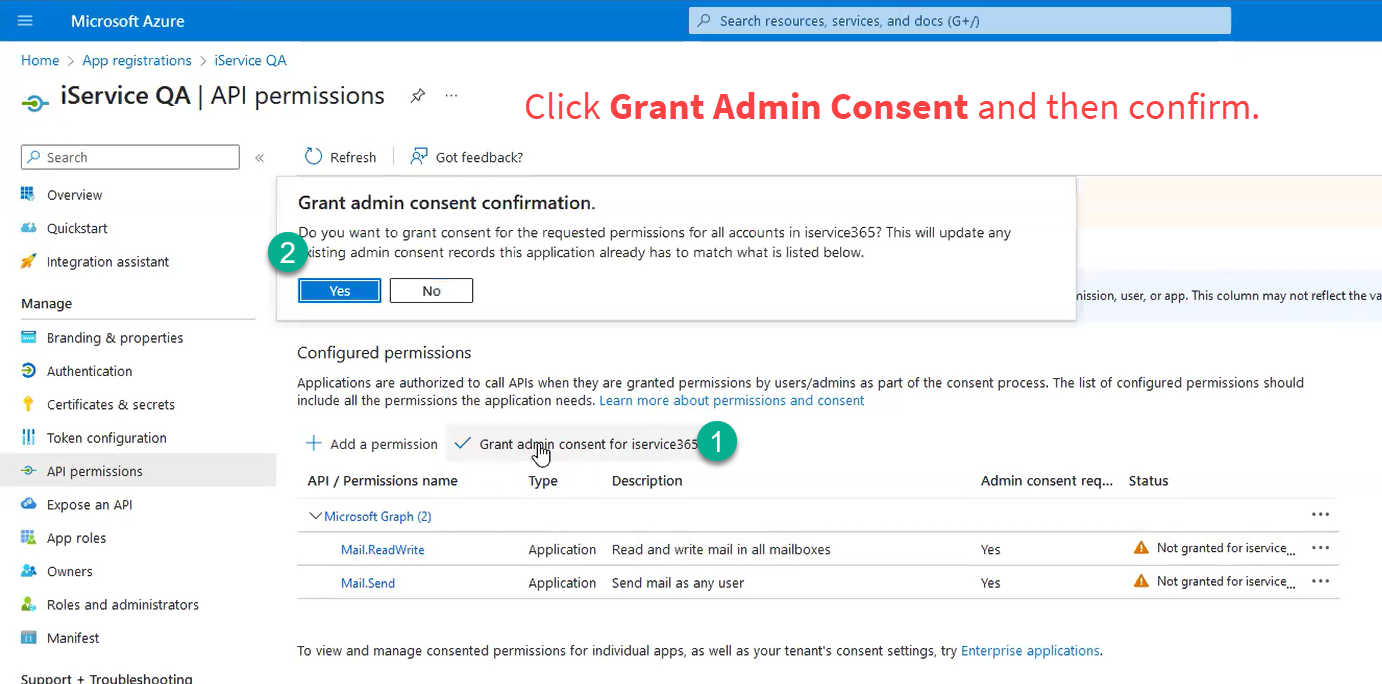Click the checkmark icon for Grant admin consent
This screenshot has height=684, width=1382.
[x=463, y=443]
